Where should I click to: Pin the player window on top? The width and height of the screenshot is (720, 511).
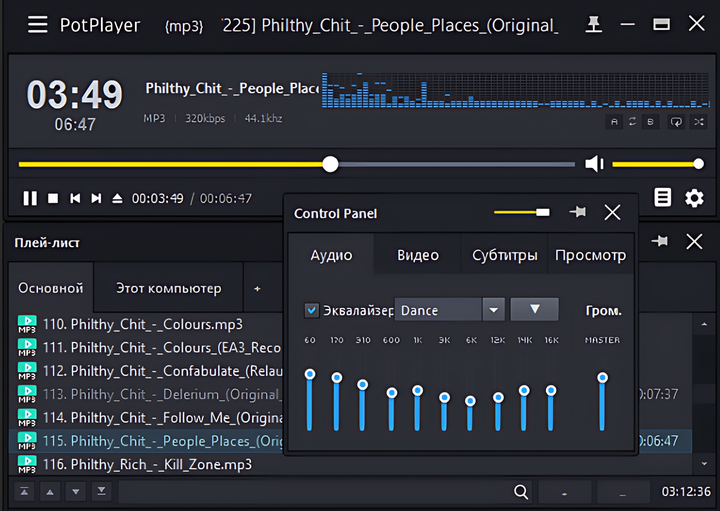(x=595, y=24)
